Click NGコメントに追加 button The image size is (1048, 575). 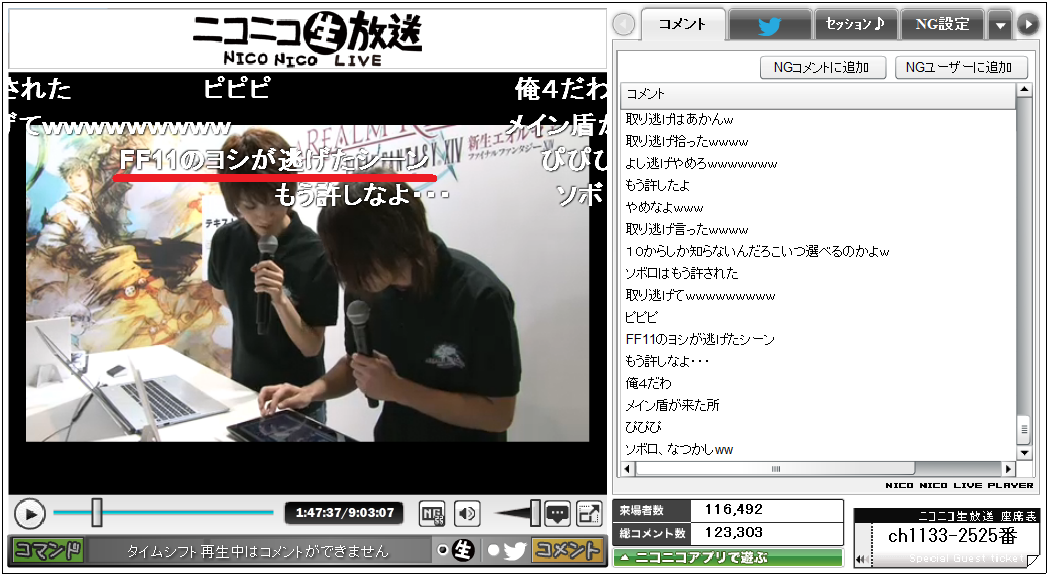[823, 68]
